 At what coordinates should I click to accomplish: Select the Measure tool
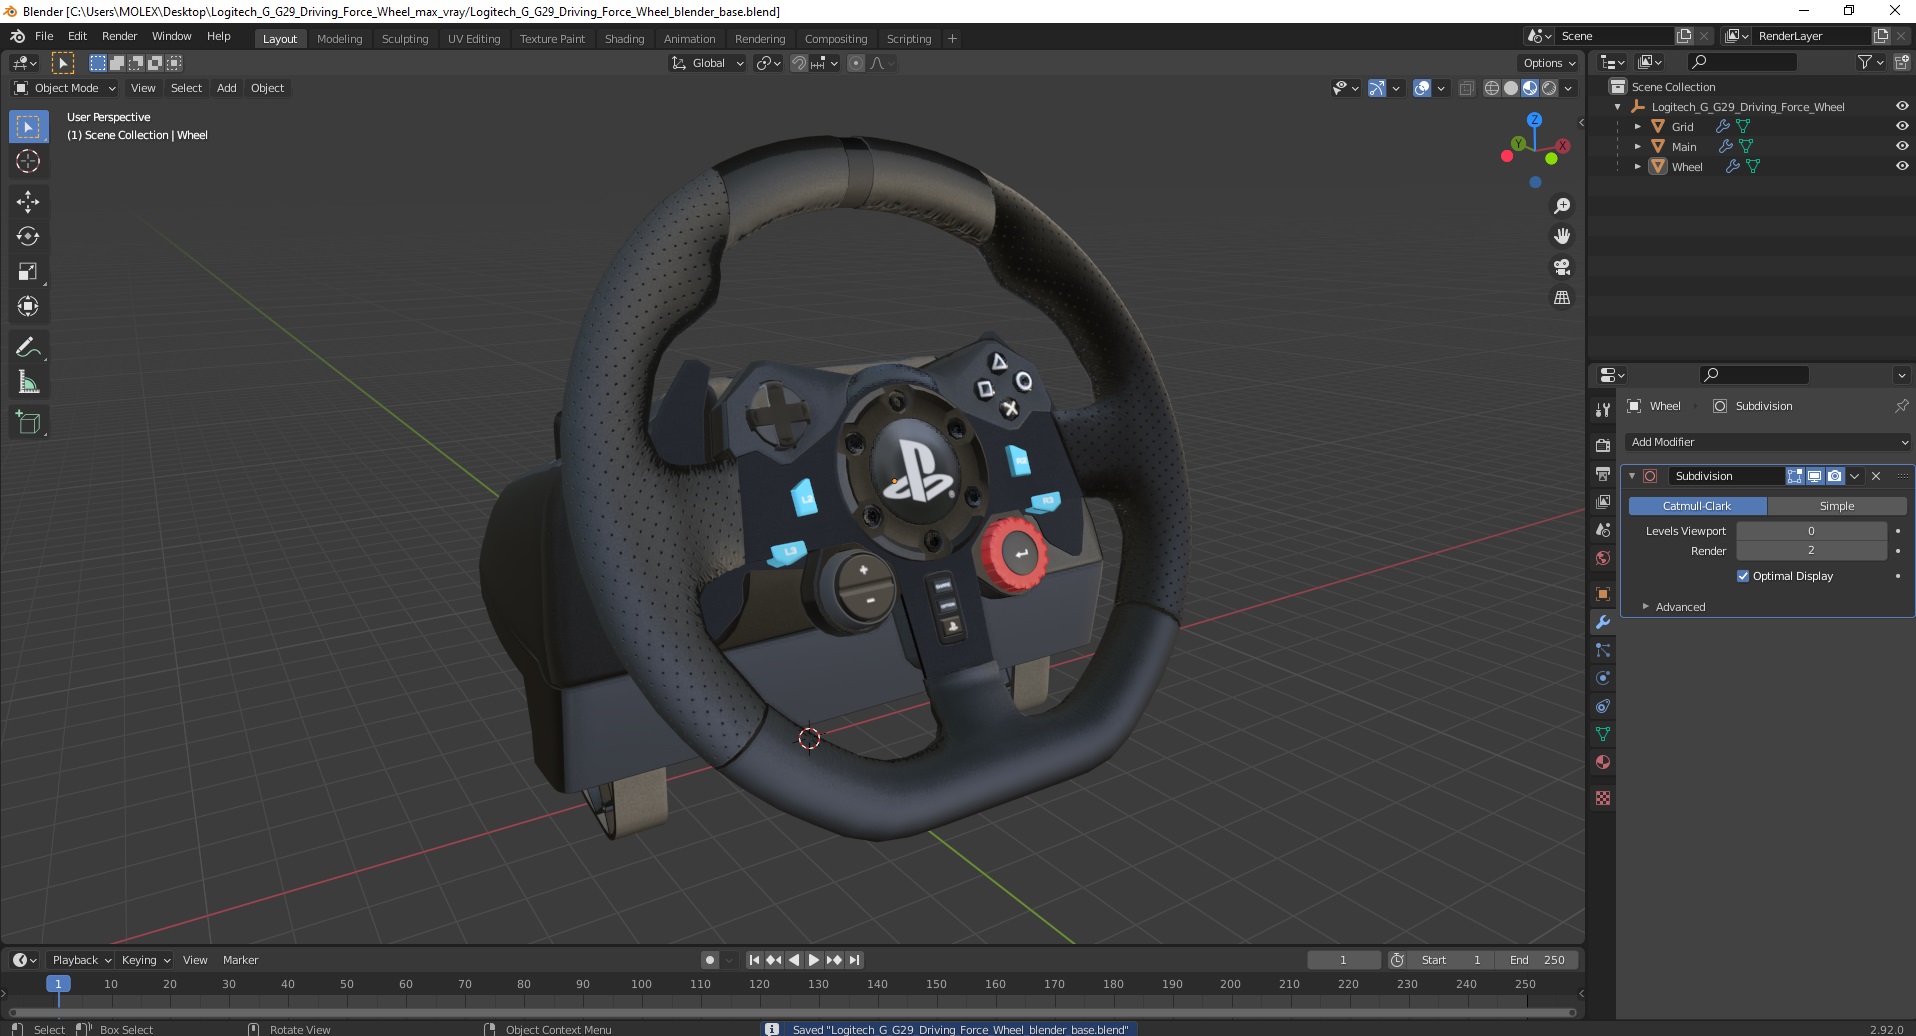click(28, 382)
